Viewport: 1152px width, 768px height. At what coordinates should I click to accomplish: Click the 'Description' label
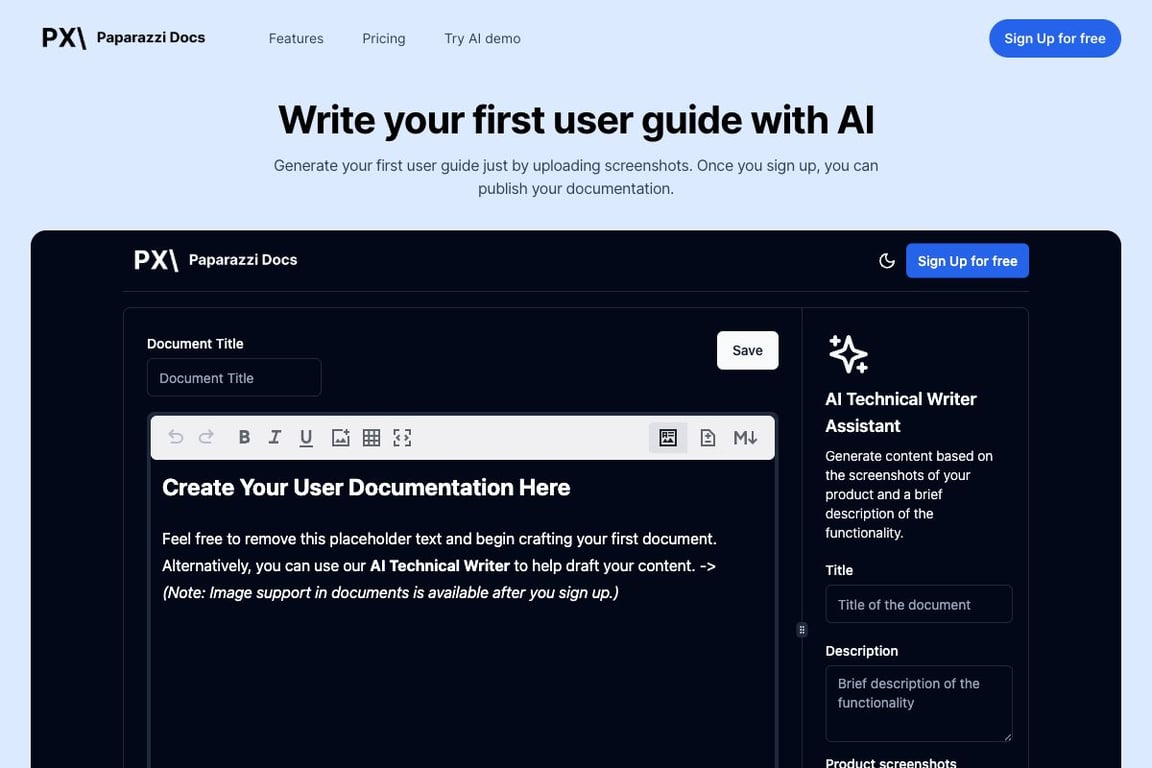tap(861, 651)
